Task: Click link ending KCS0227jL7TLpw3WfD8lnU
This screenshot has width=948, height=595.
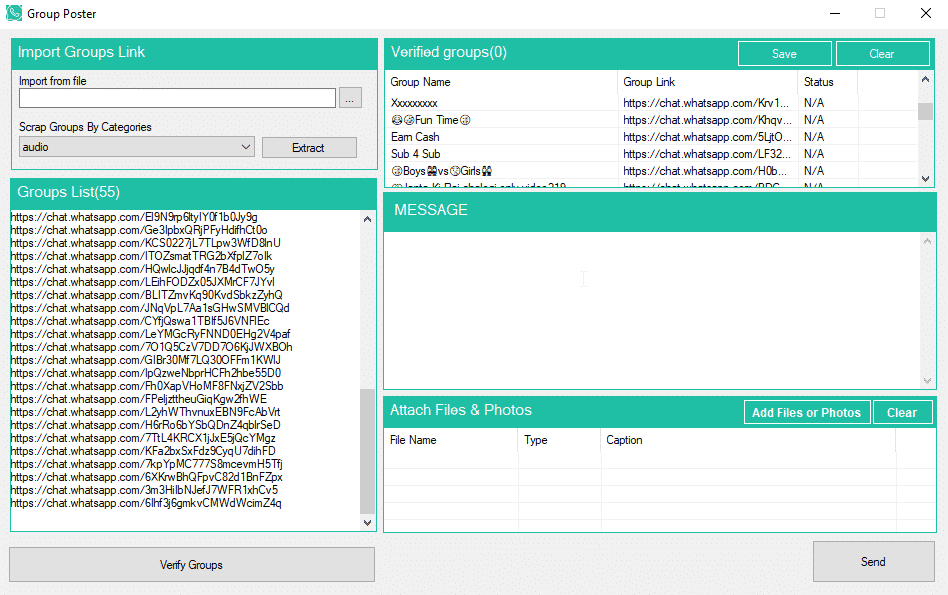Action: tap(146, 243)
